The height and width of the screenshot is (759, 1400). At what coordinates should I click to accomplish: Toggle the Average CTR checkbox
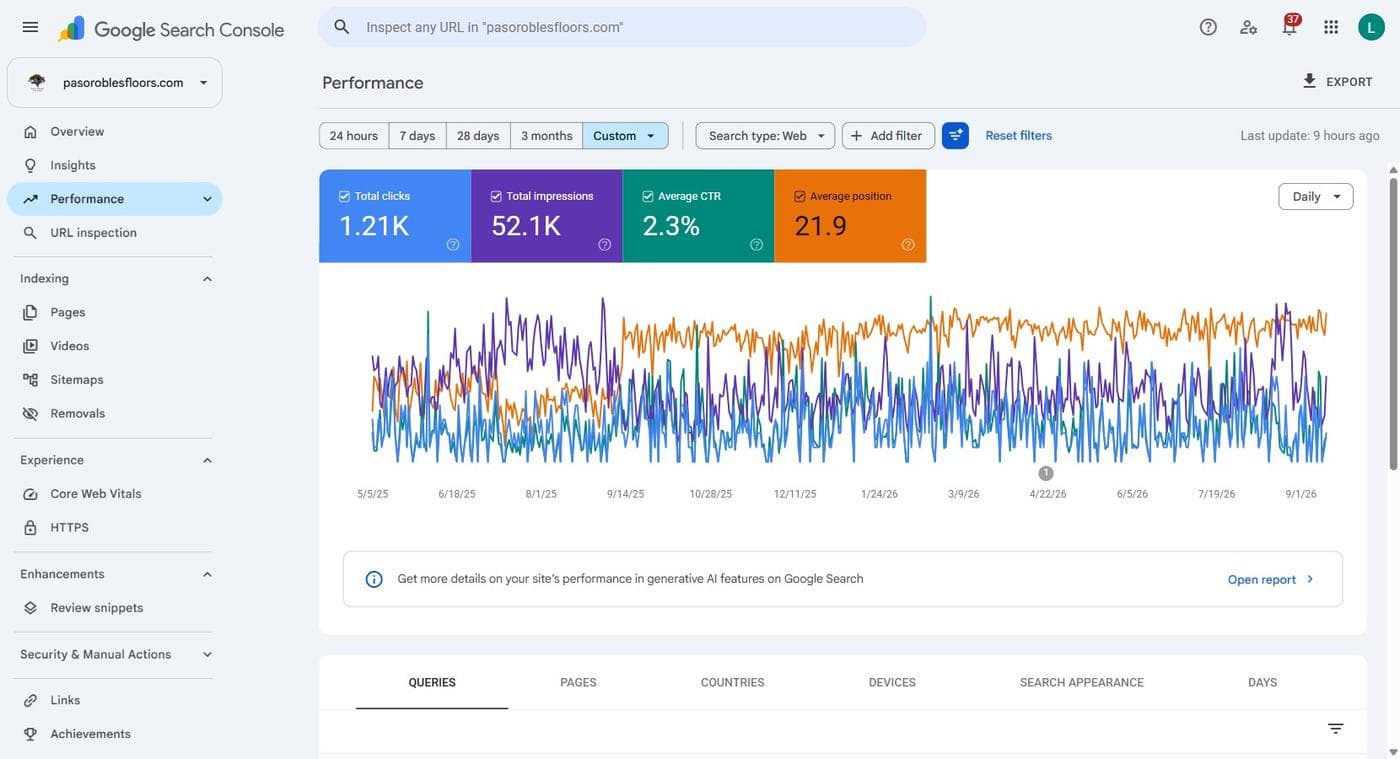(x=648, y=196)
